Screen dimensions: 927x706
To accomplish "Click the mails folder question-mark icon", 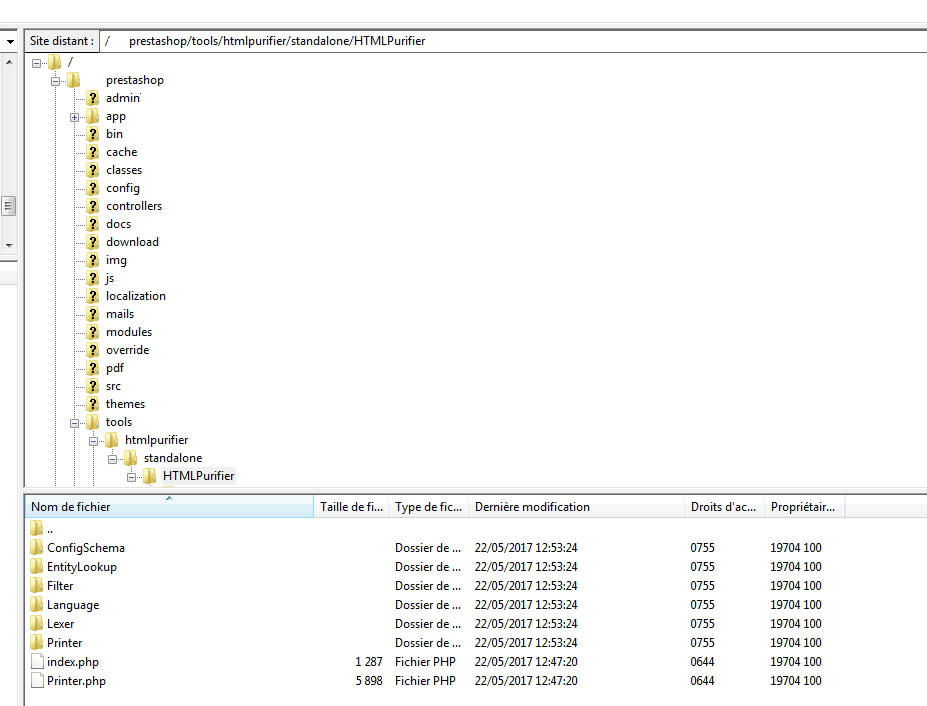I will [93, 314].
